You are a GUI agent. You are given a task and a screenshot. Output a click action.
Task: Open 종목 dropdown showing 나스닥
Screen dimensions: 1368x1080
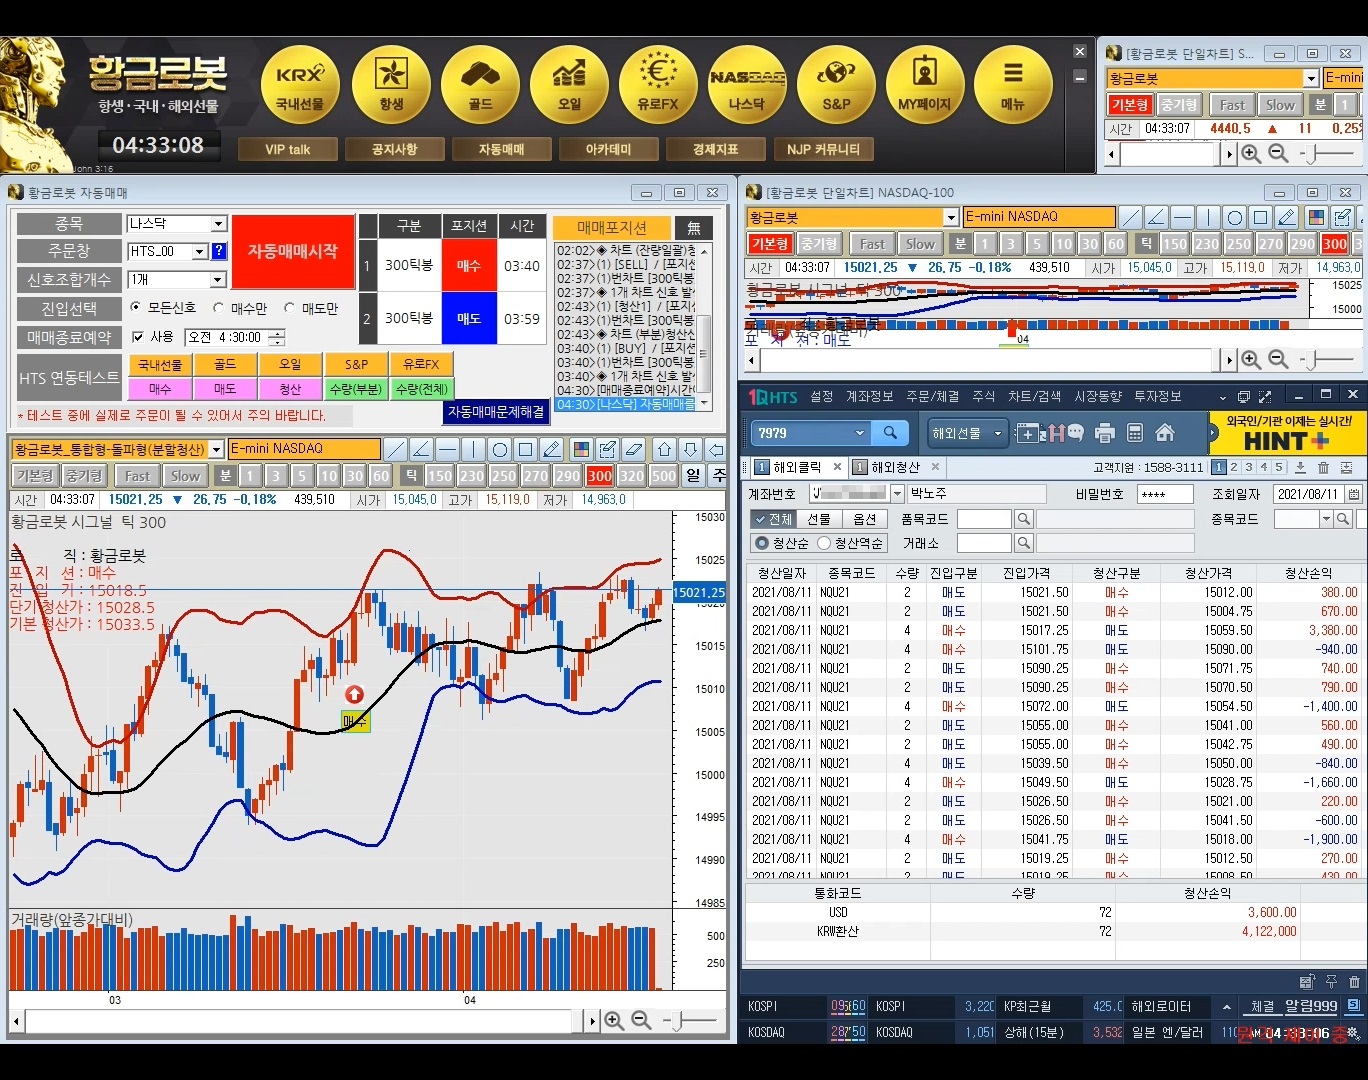pyautogui.click(x=219, y=224)
